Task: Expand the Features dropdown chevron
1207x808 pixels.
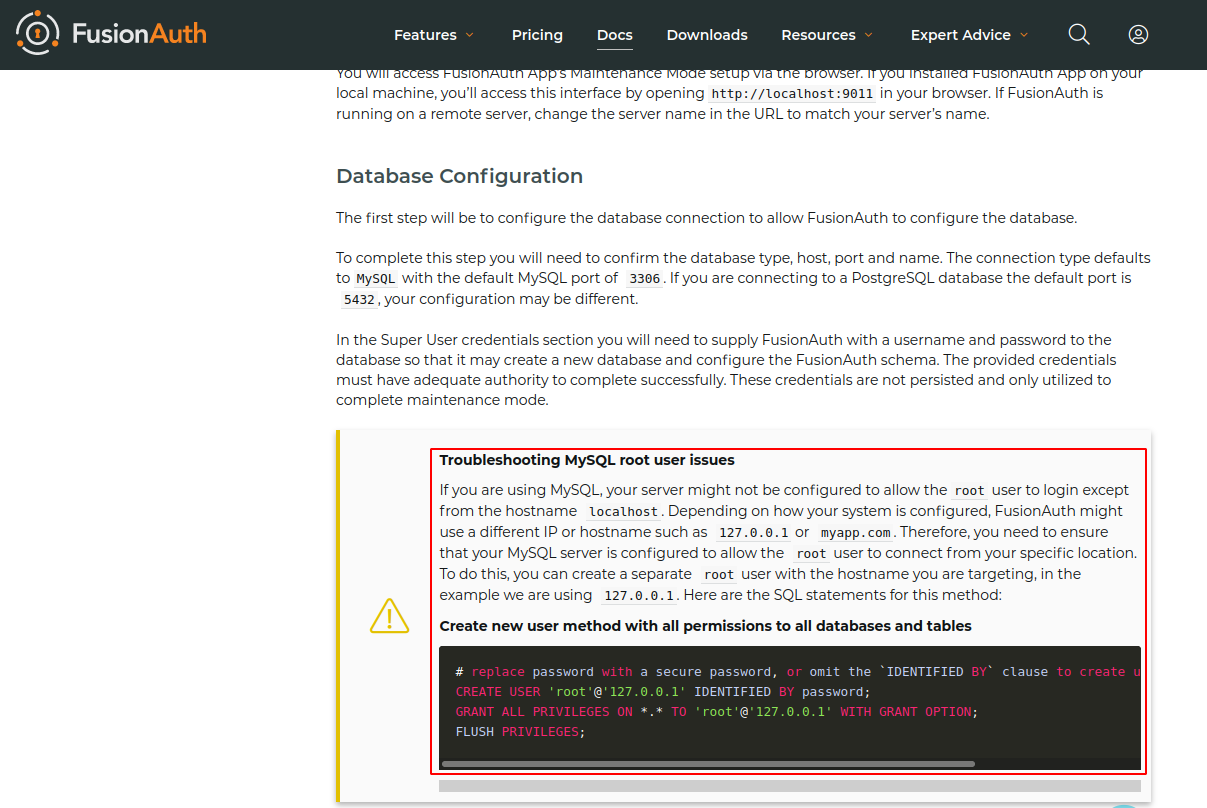Action: 469,35
